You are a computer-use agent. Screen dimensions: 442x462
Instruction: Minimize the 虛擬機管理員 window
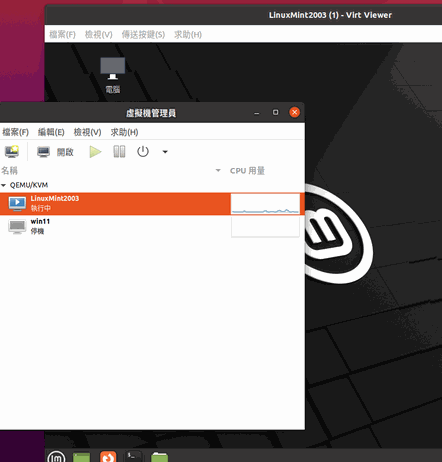(257, 113)
